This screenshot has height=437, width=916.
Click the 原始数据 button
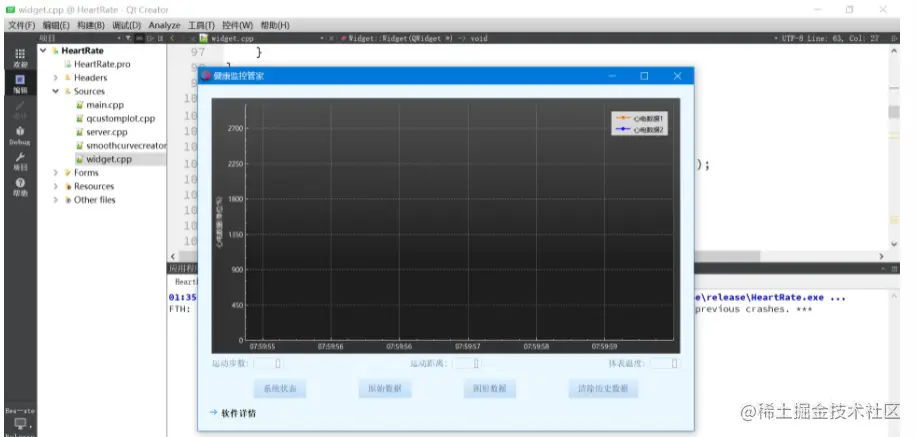[384, 389]
